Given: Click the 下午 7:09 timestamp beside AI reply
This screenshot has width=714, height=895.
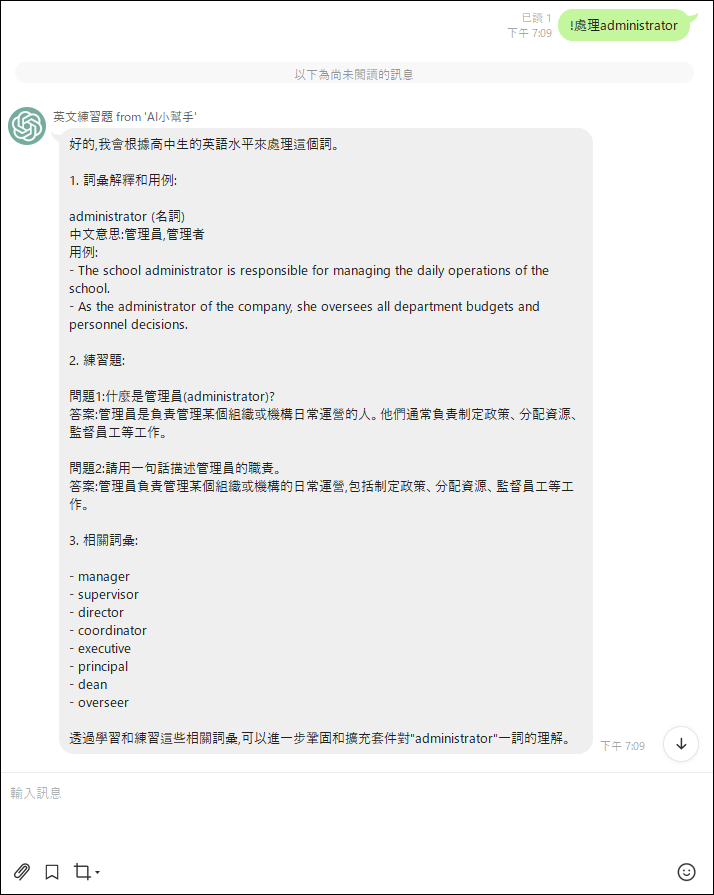Looking at the screenshot, I should tap(622, 746).
